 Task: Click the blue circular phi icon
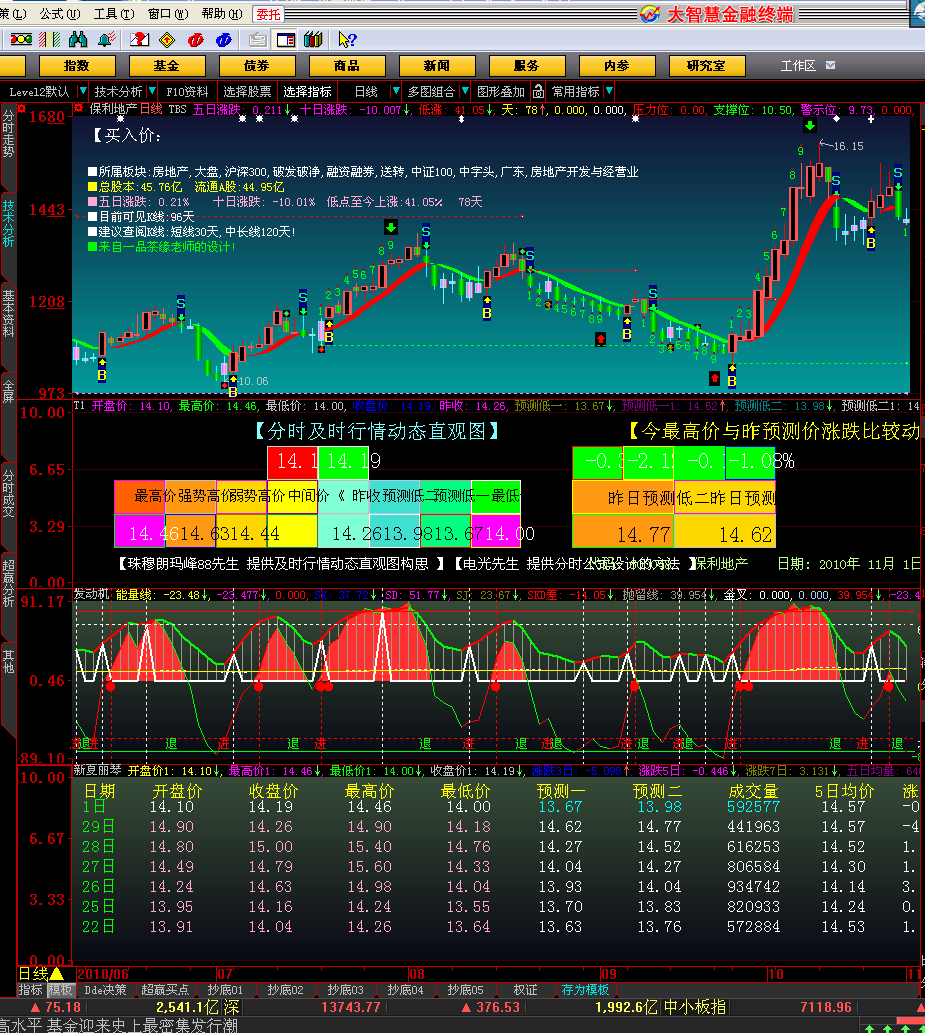click(x=224, y=40)
